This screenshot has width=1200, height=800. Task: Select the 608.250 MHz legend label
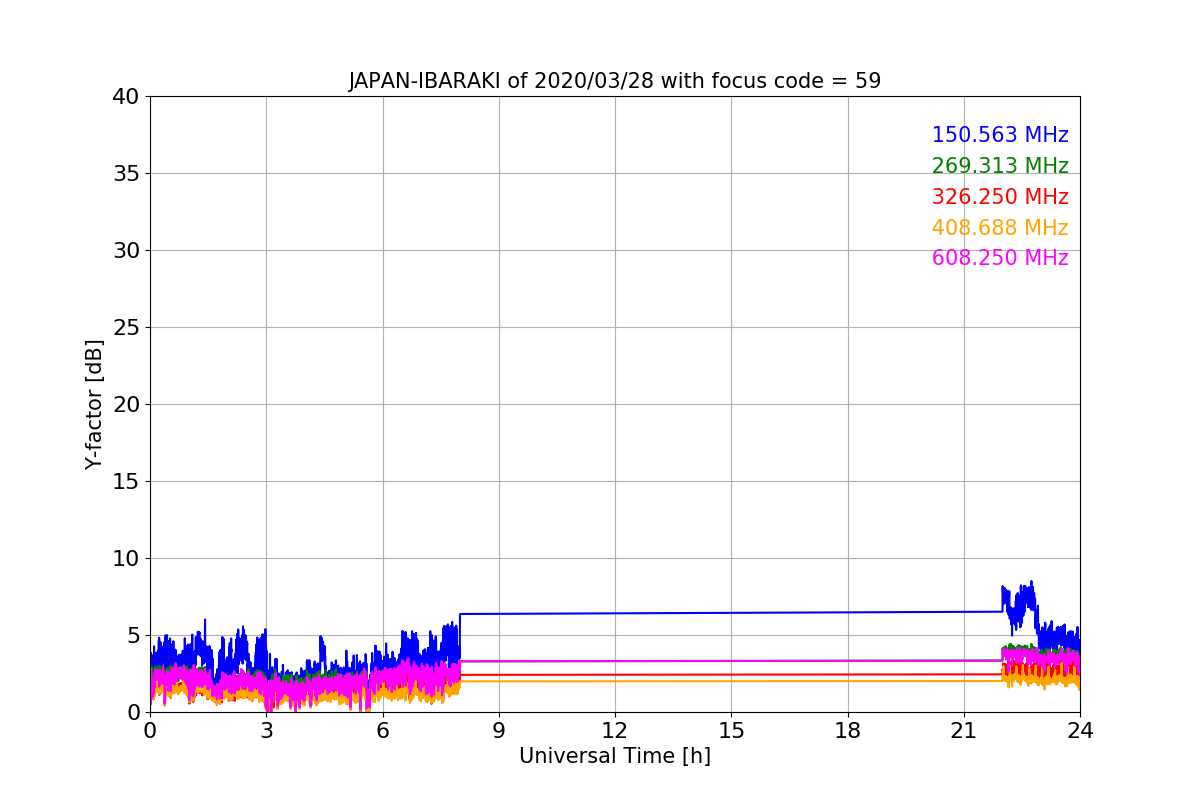1000,258
